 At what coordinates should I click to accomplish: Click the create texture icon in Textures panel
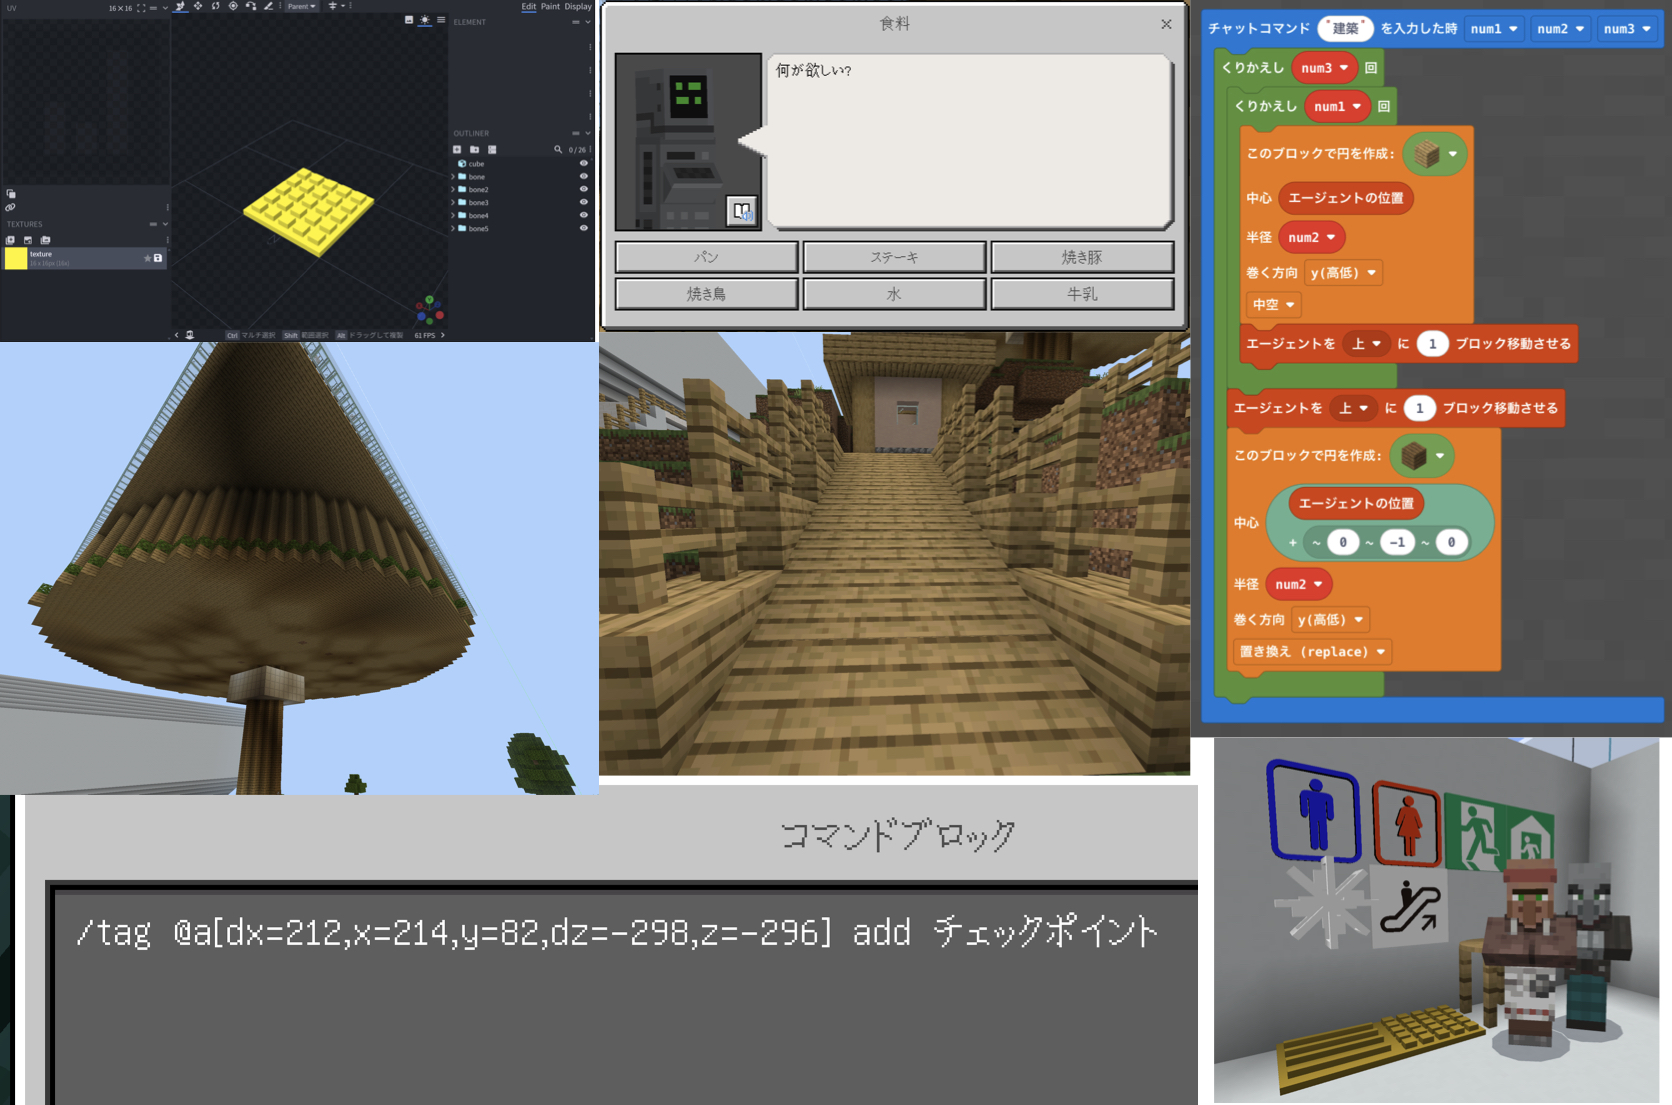(x=10, y=240)
